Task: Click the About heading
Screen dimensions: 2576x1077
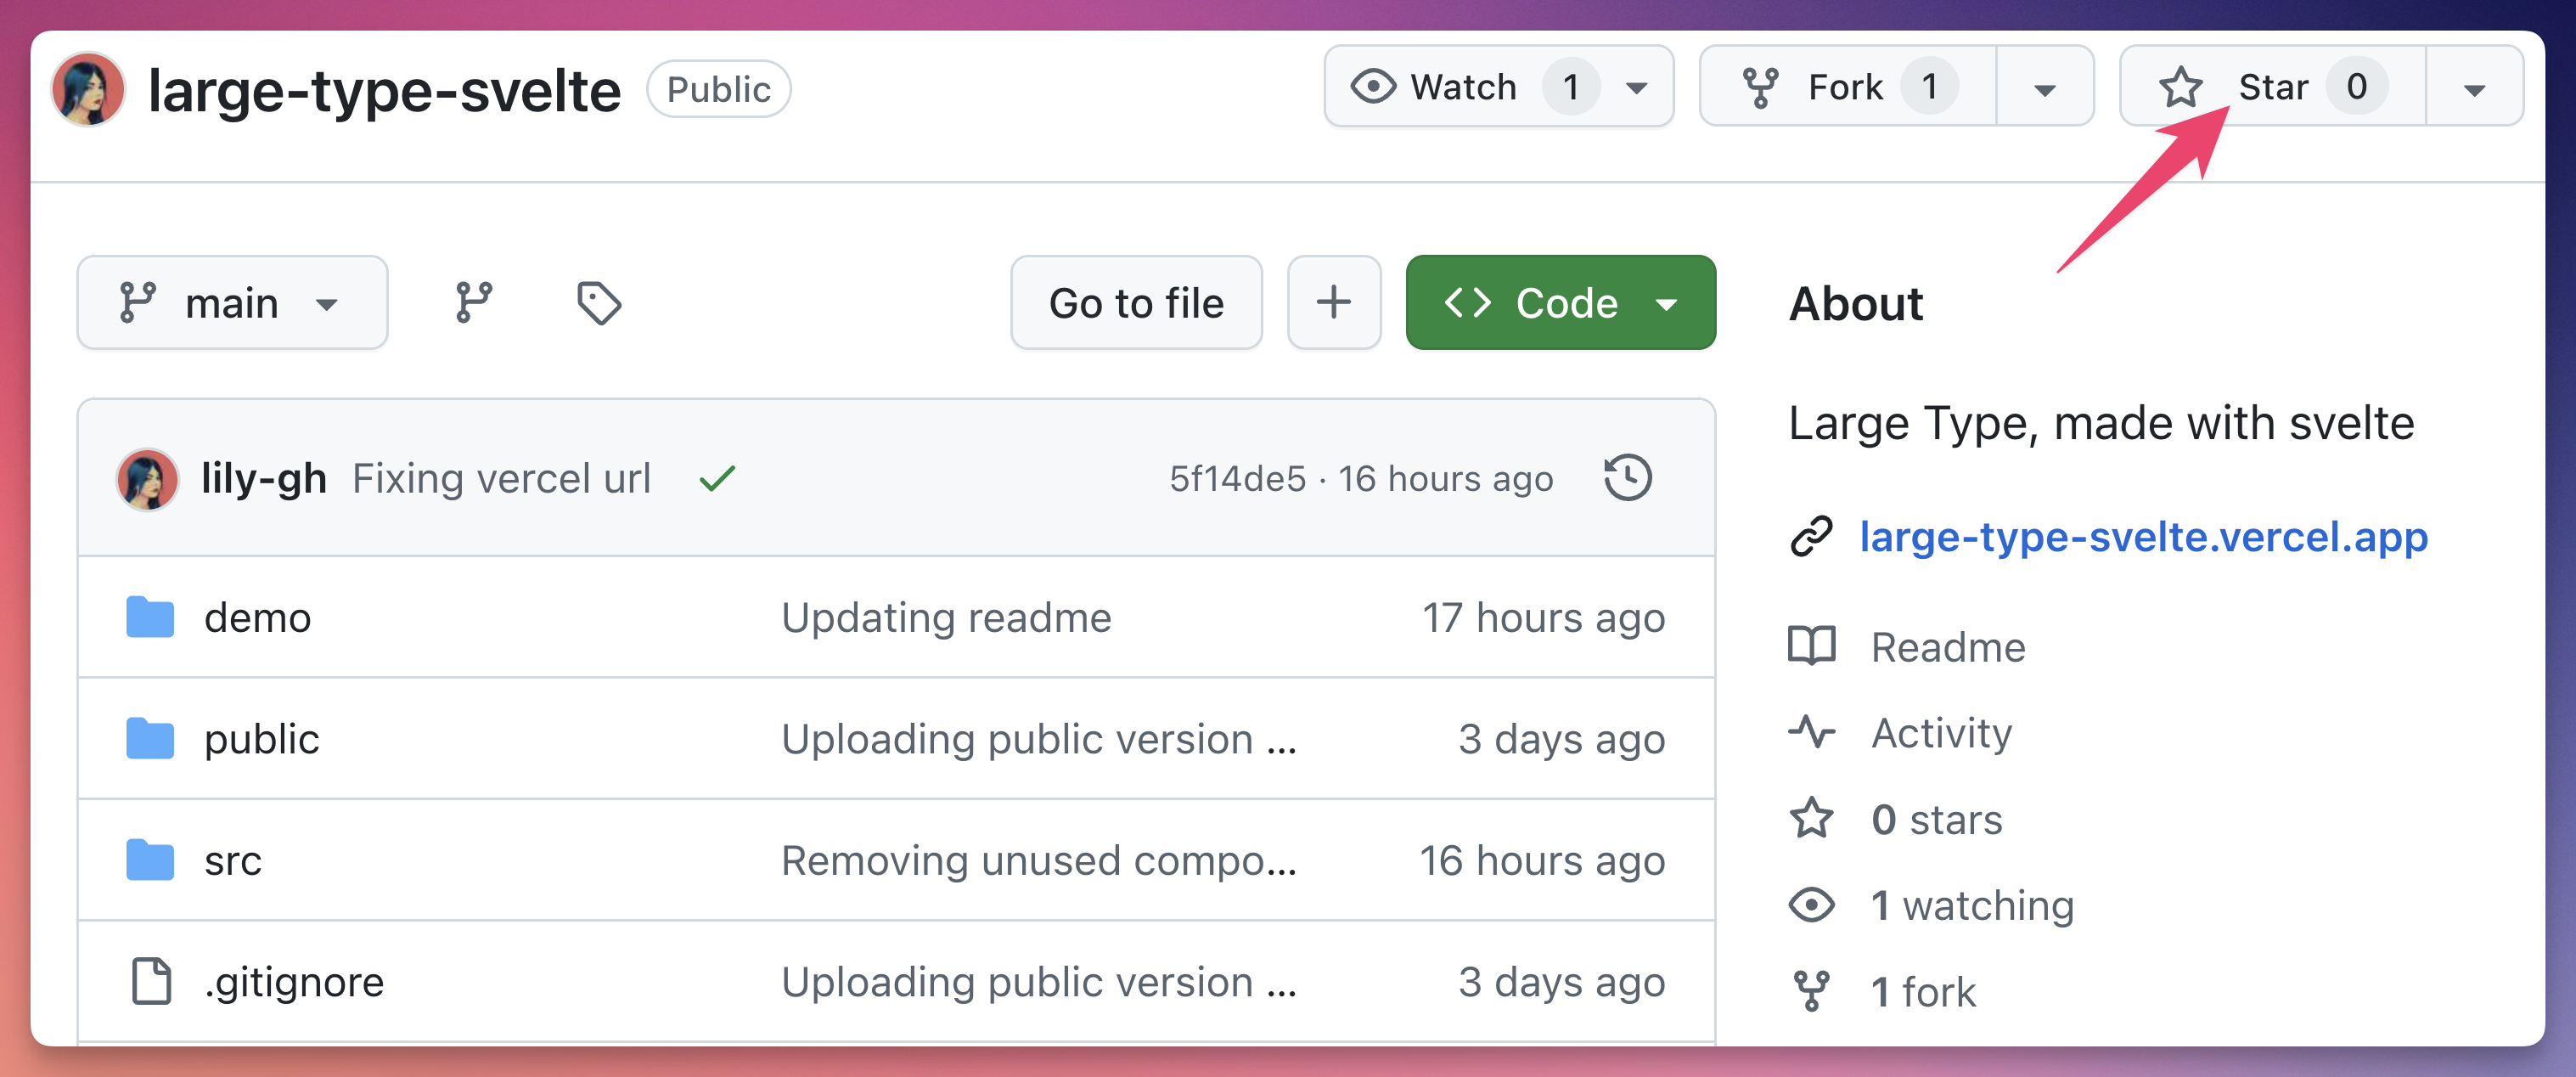Action: tap(1855, 303)
